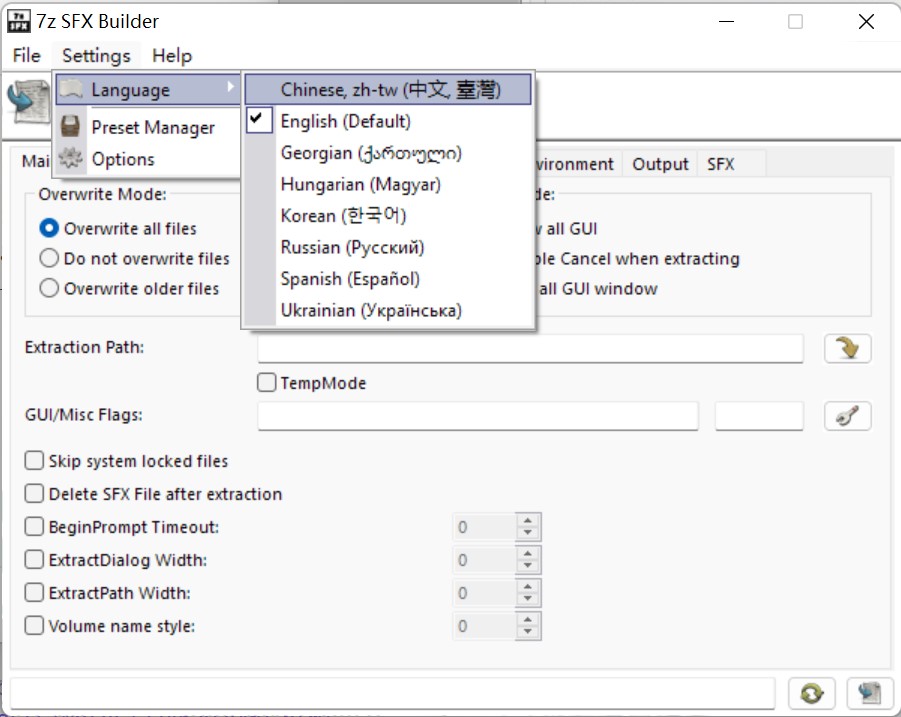Click the small field right of GUI/Misc Flags

pyautogui.click(x=759, y=415)
